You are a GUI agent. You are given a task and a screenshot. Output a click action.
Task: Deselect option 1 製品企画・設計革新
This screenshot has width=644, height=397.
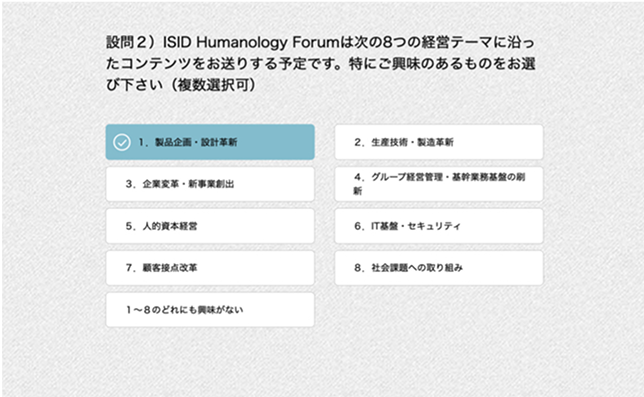[210, 142]
